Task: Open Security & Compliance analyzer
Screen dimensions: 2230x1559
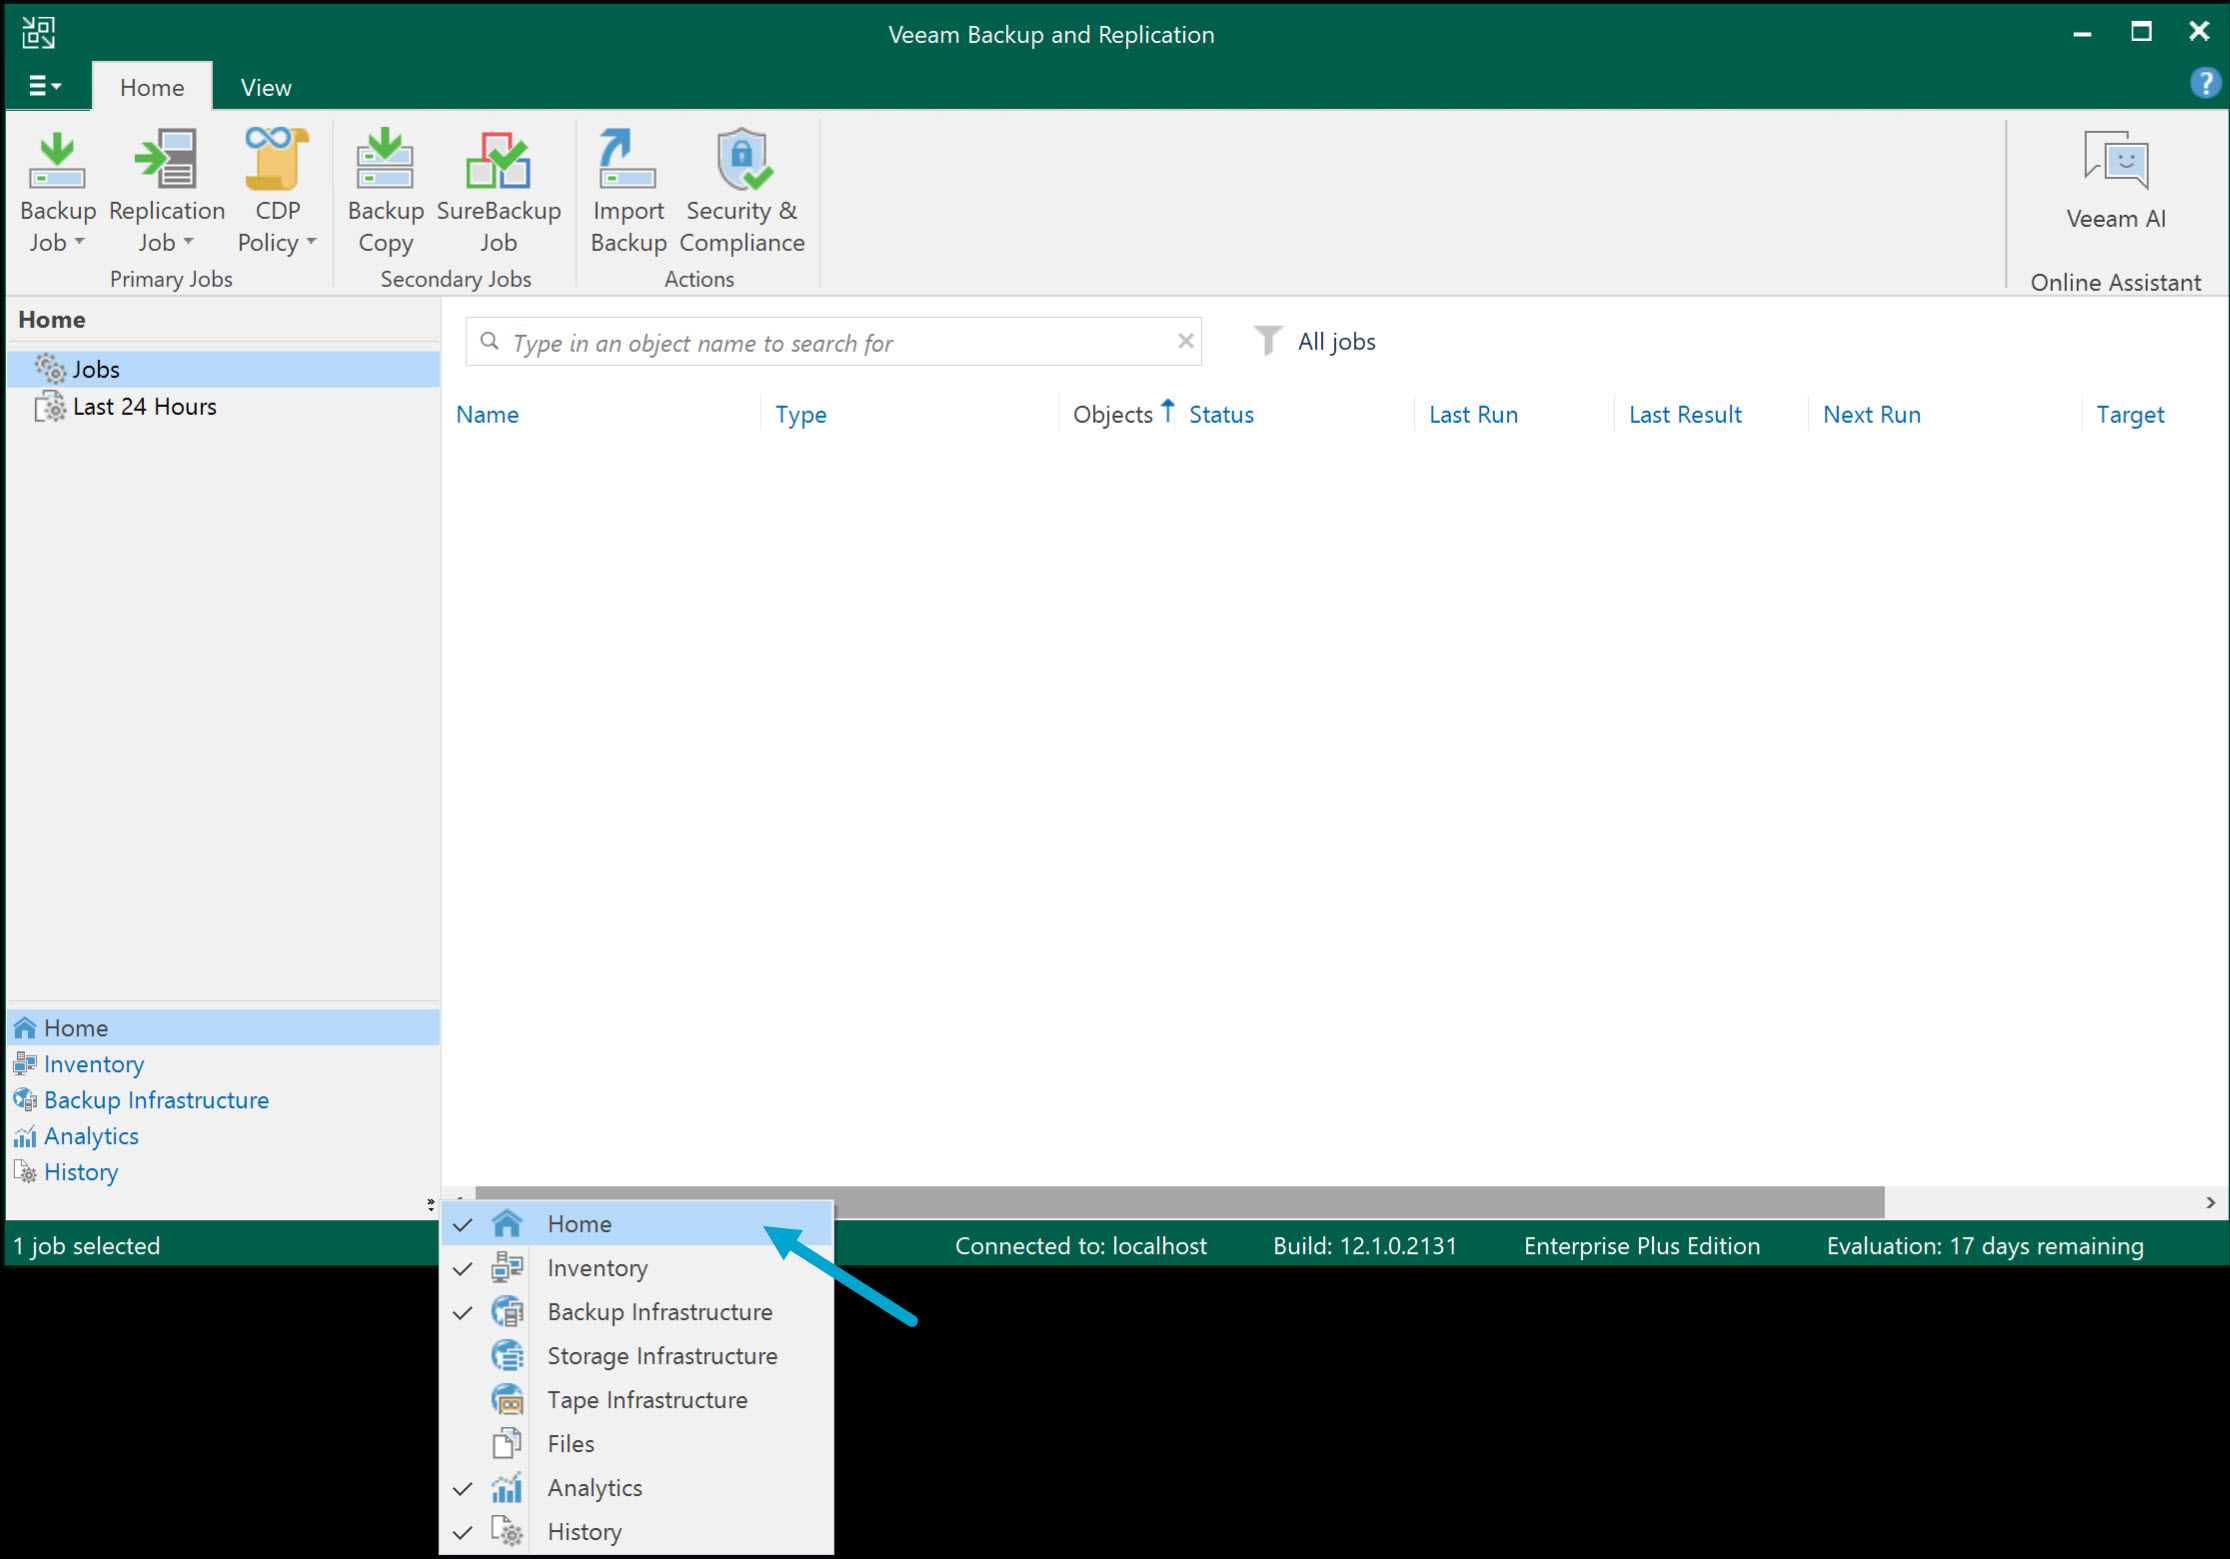Action: [742, 190]
